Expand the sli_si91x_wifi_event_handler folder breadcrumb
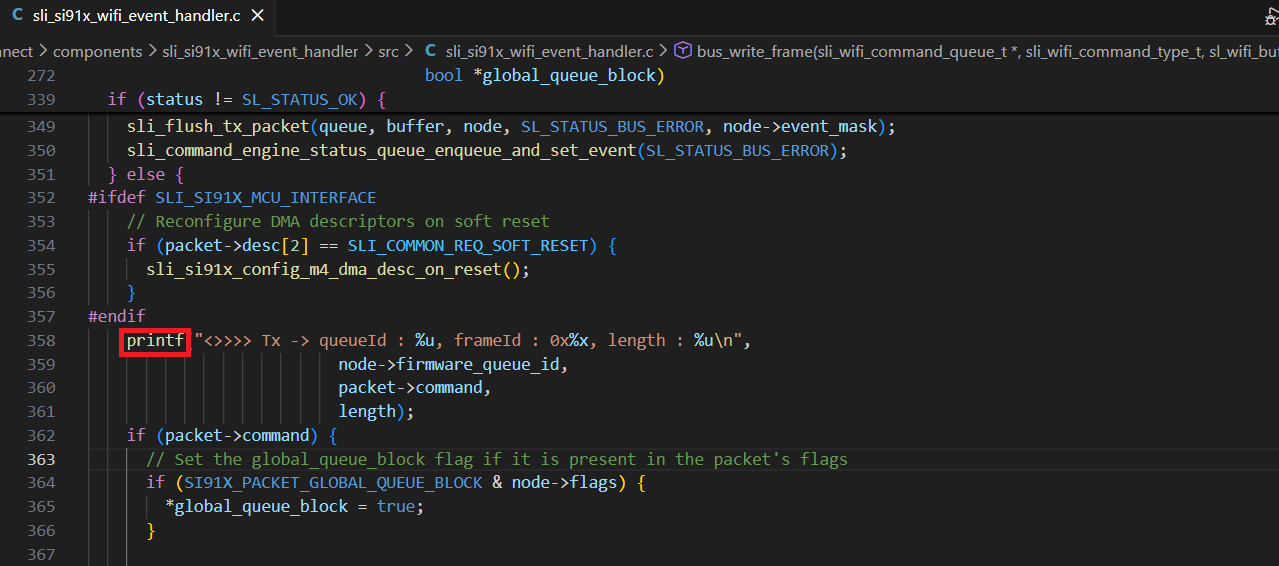 pos(260,51)
